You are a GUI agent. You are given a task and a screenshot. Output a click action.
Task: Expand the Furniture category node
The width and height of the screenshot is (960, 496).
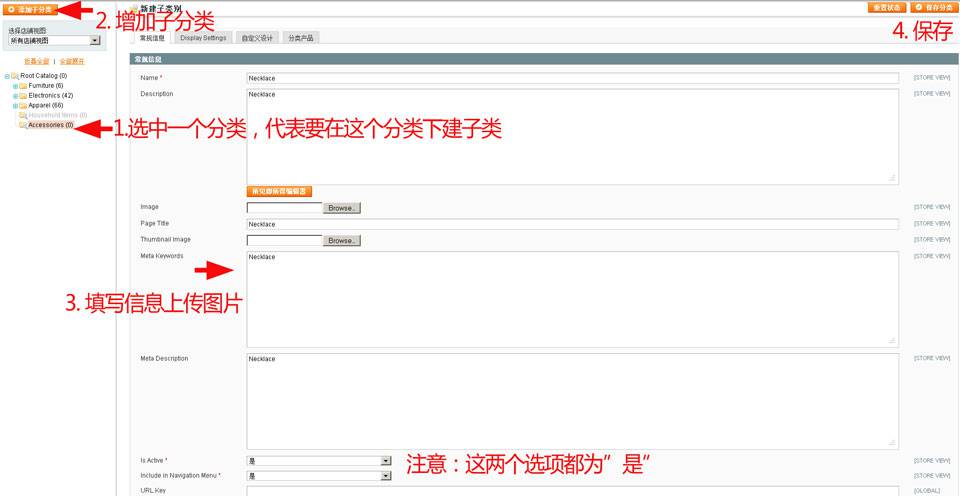tap(15, 86)
